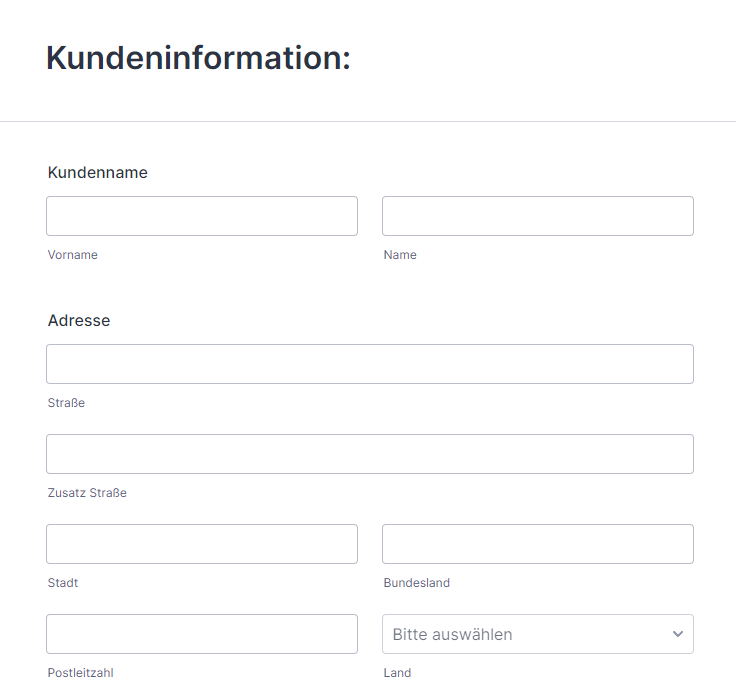Click the 'Vorname' sublabel text
736x692 pixels.
click(x=73, y=255)
